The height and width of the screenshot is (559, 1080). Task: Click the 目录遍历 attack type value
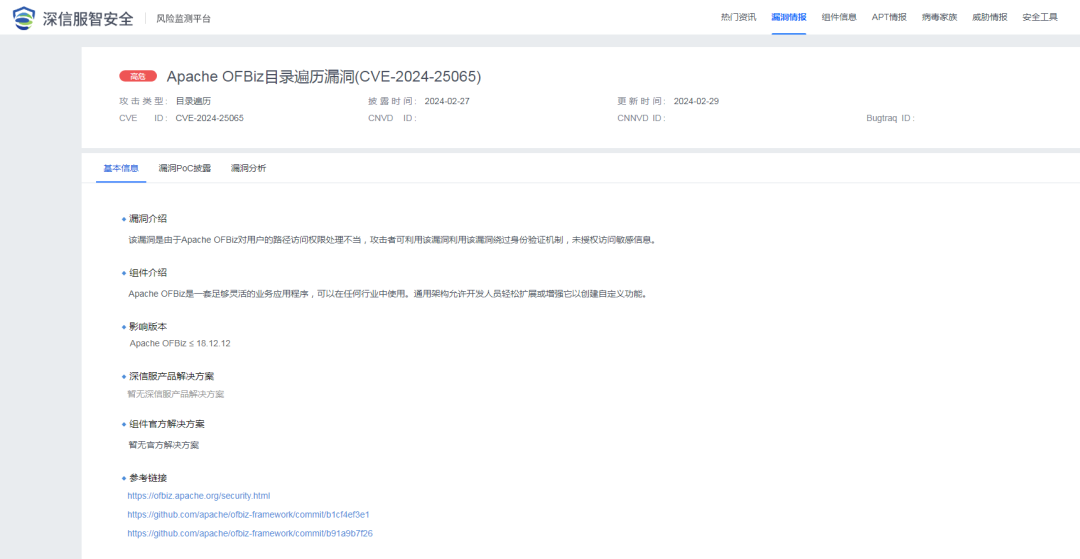point(194,101)
